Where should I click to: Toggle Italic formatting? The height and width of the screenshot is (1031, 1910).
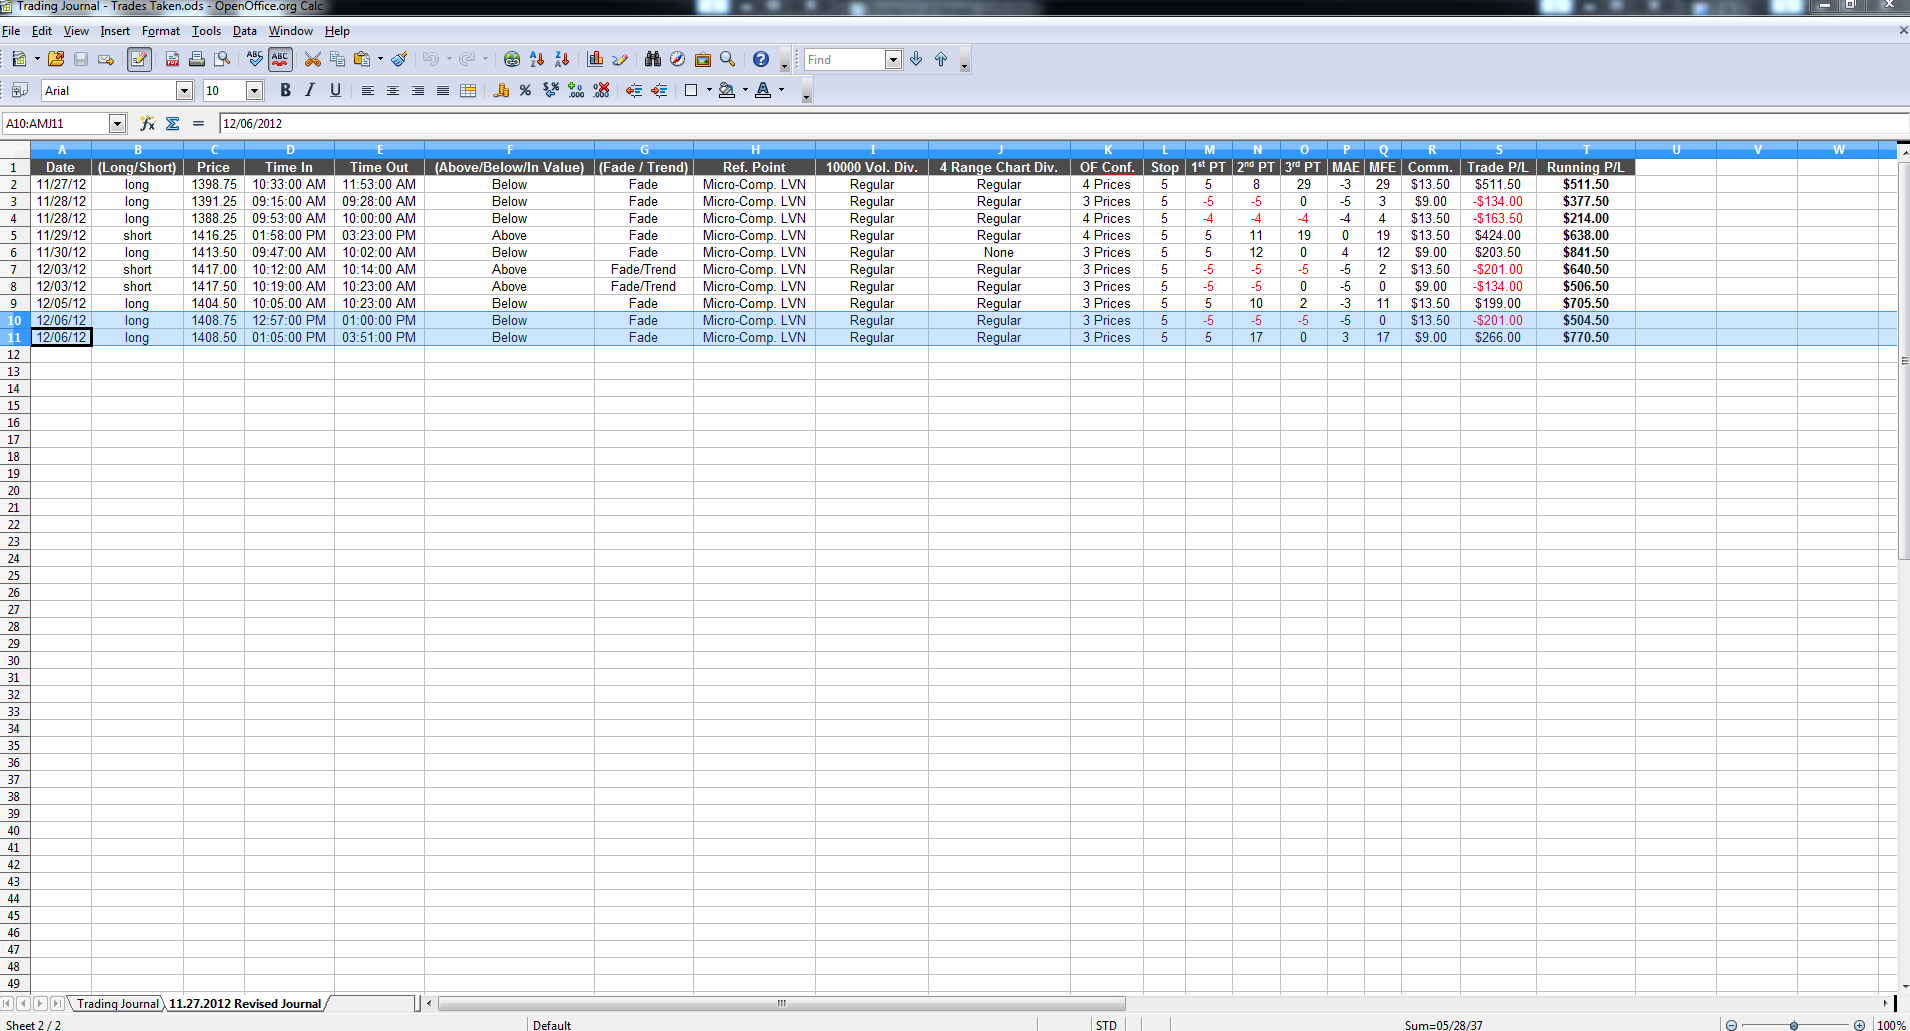(x=310, y=91)
